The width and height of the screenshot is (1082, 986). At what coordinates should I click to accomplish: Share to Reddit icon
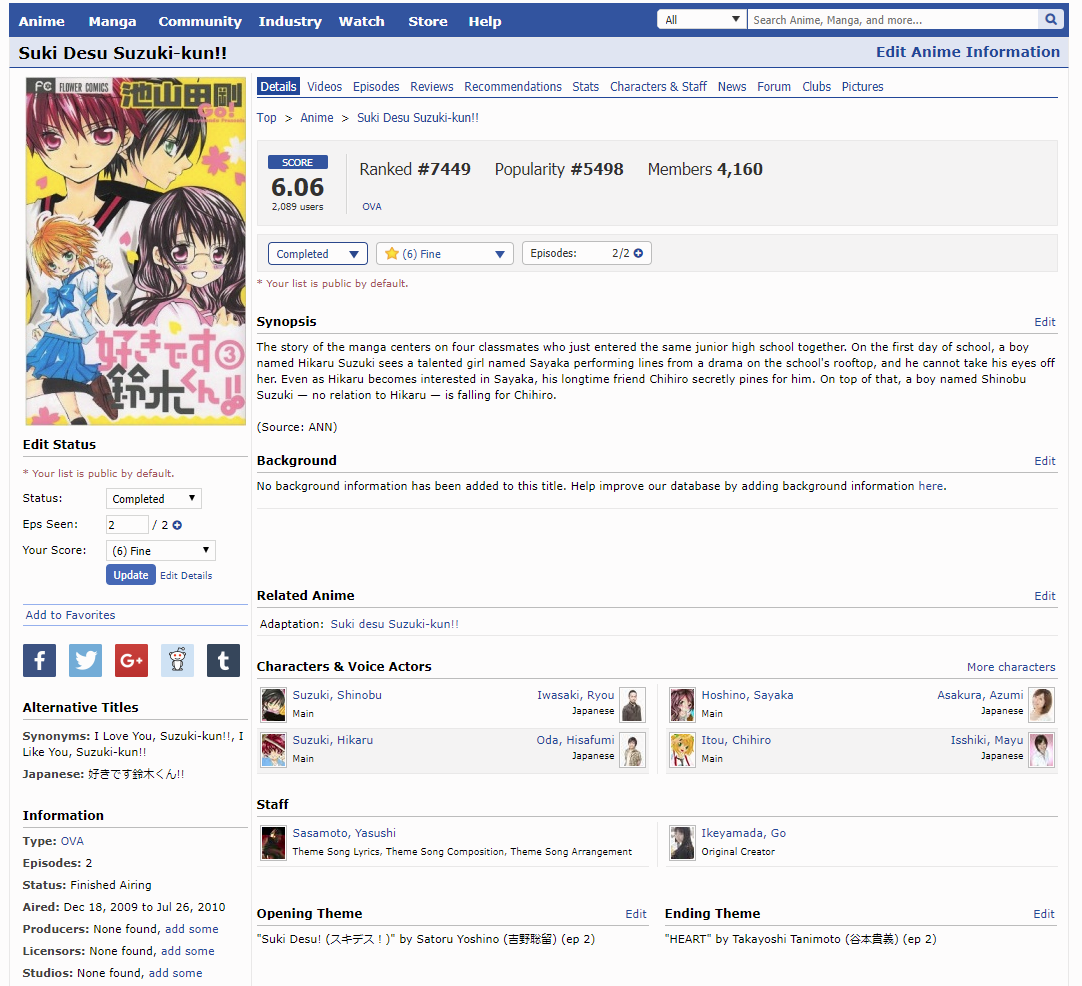[177, 660]
